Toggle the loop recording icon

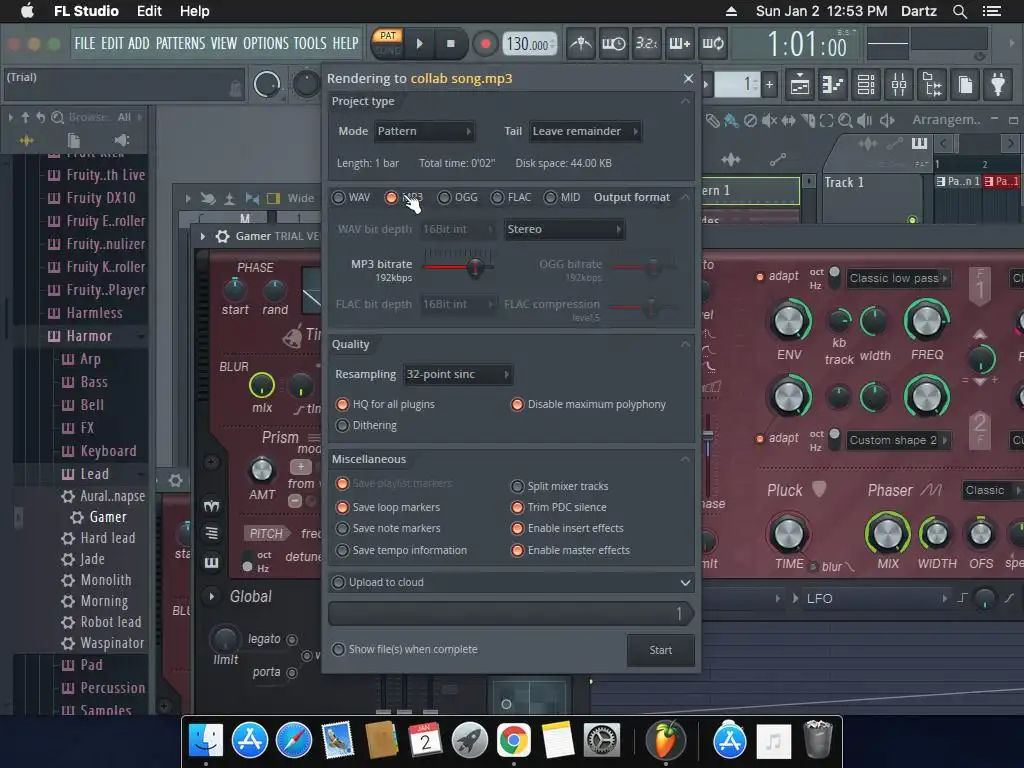[712, 44]
